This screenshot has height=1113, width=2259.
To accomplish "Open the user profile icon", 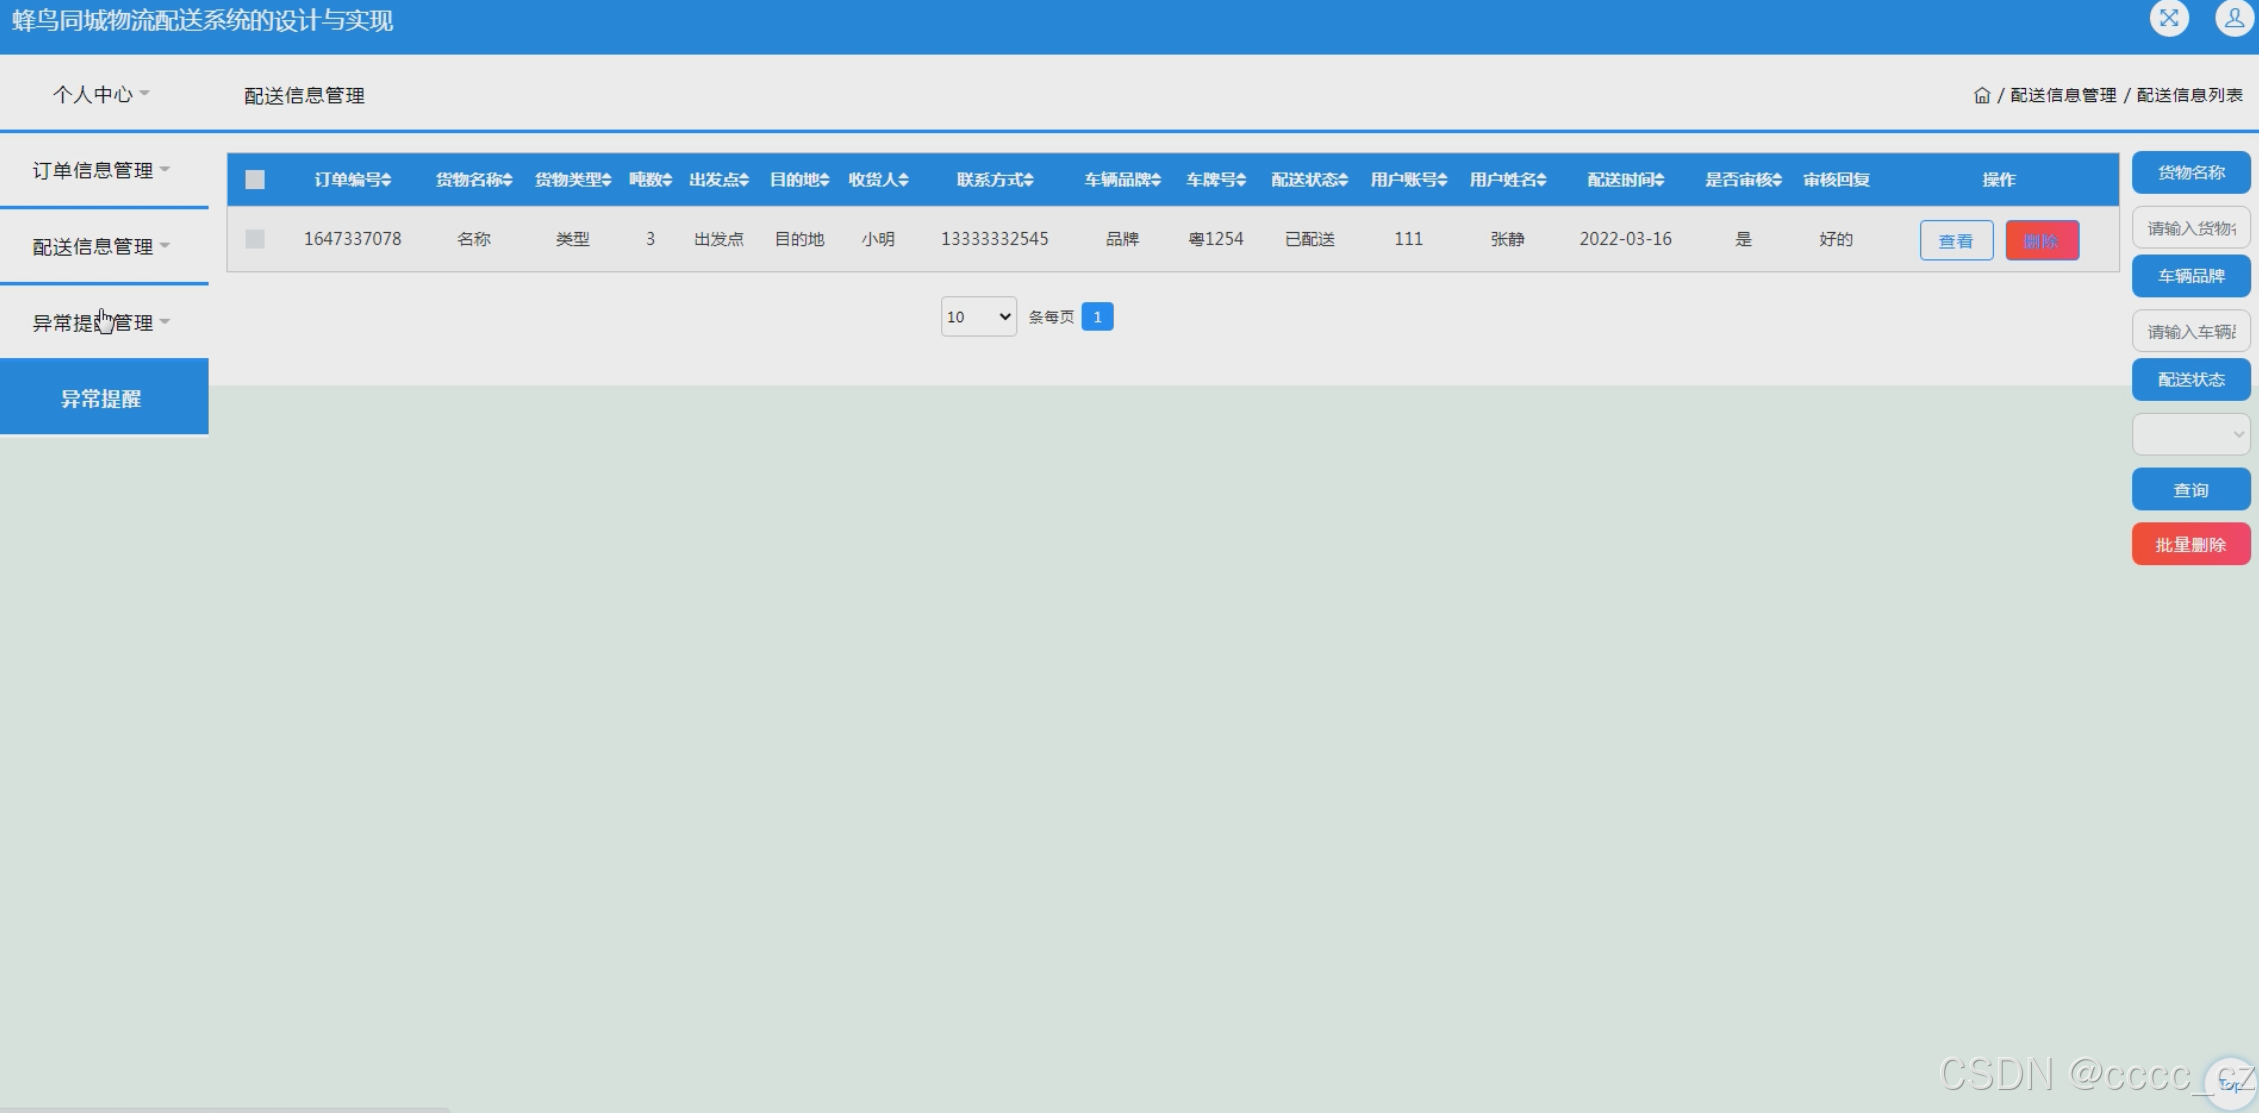I will [2233, 18].
